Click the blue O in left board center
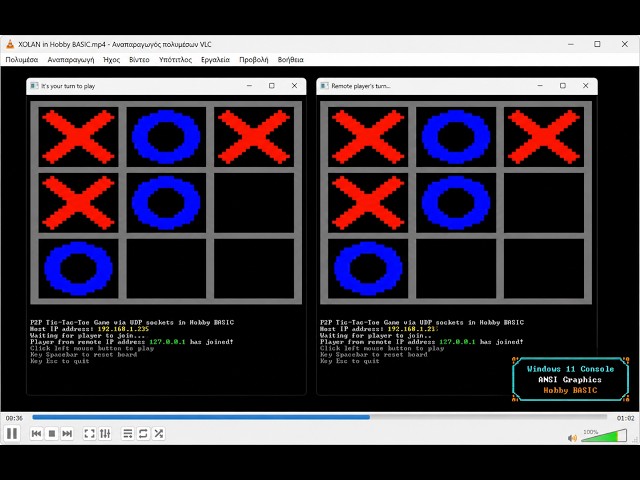The image size is (640, 480). tap(166, 203)
